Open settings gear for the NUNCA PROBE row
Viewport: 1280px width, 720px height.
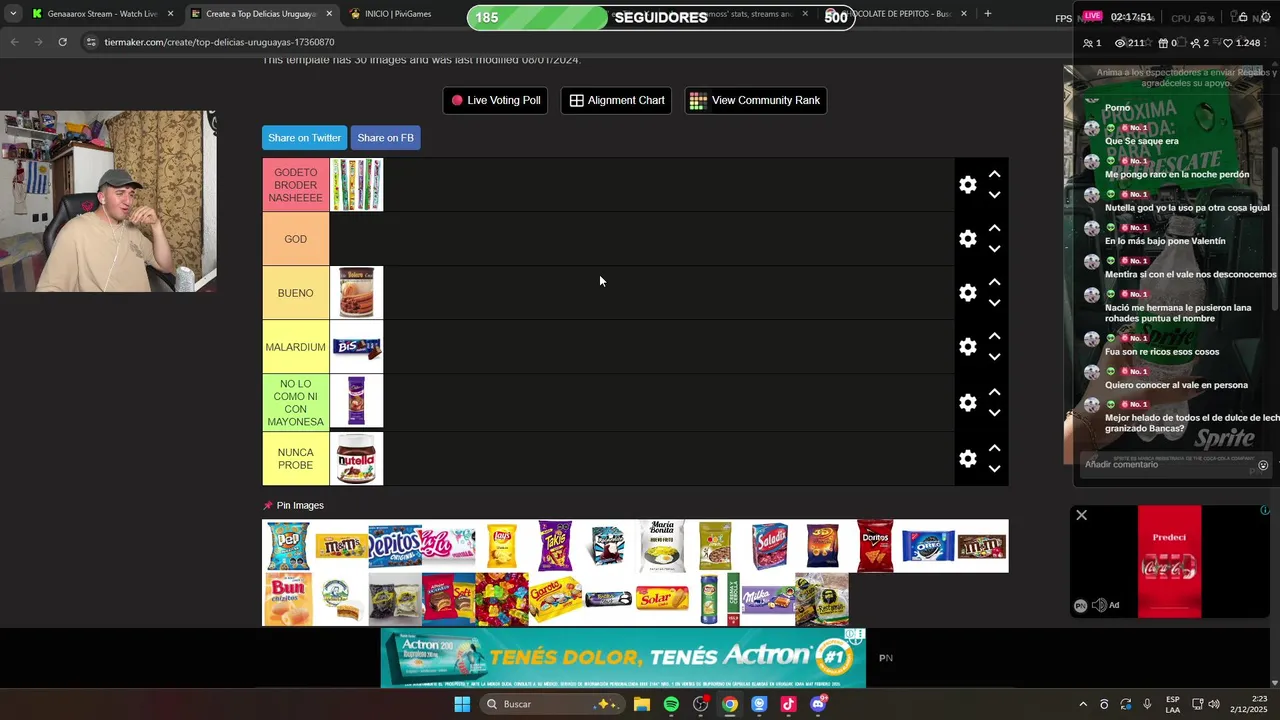pyautogui.click(x=967, y=458)
